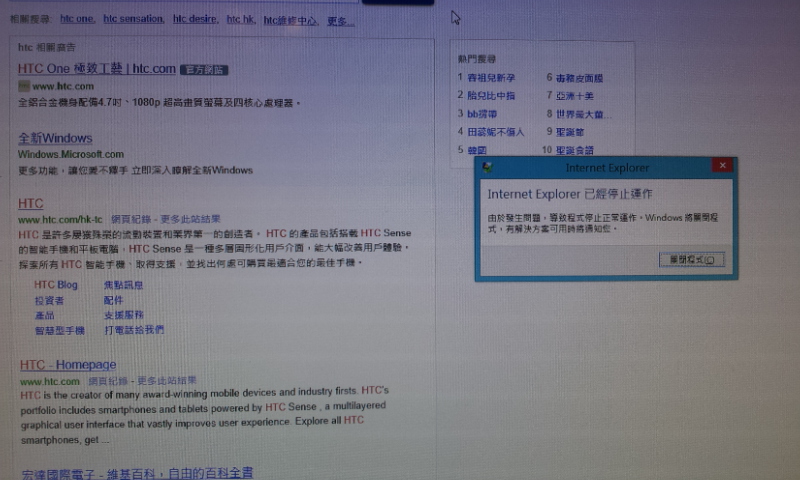This screenshot has height=480, width=800.
Task: Open the '配件' sitelink
Action: pos(113,300)
